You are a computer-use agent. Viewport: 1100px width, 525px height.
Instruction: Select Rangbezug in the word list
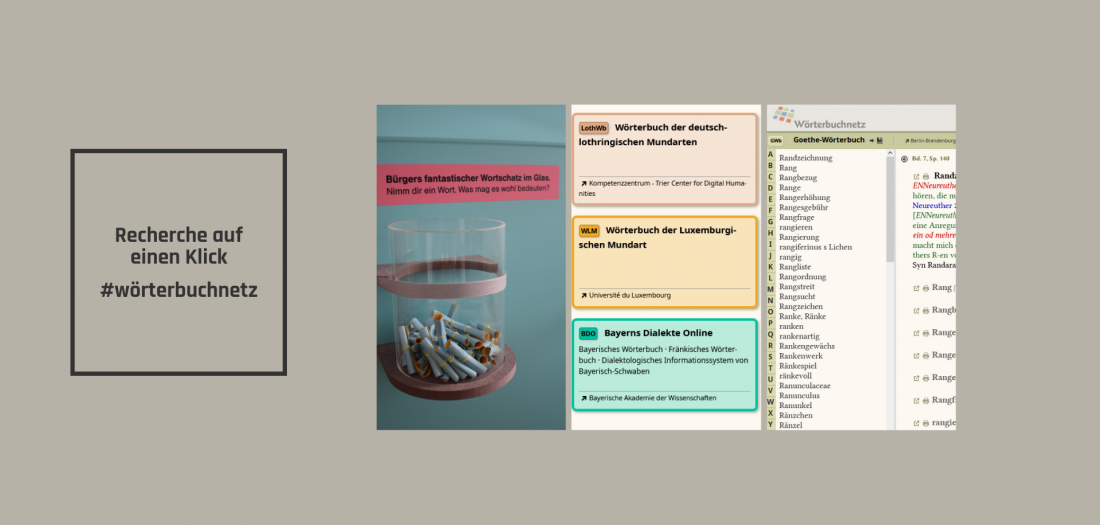[x=798, y=178]
